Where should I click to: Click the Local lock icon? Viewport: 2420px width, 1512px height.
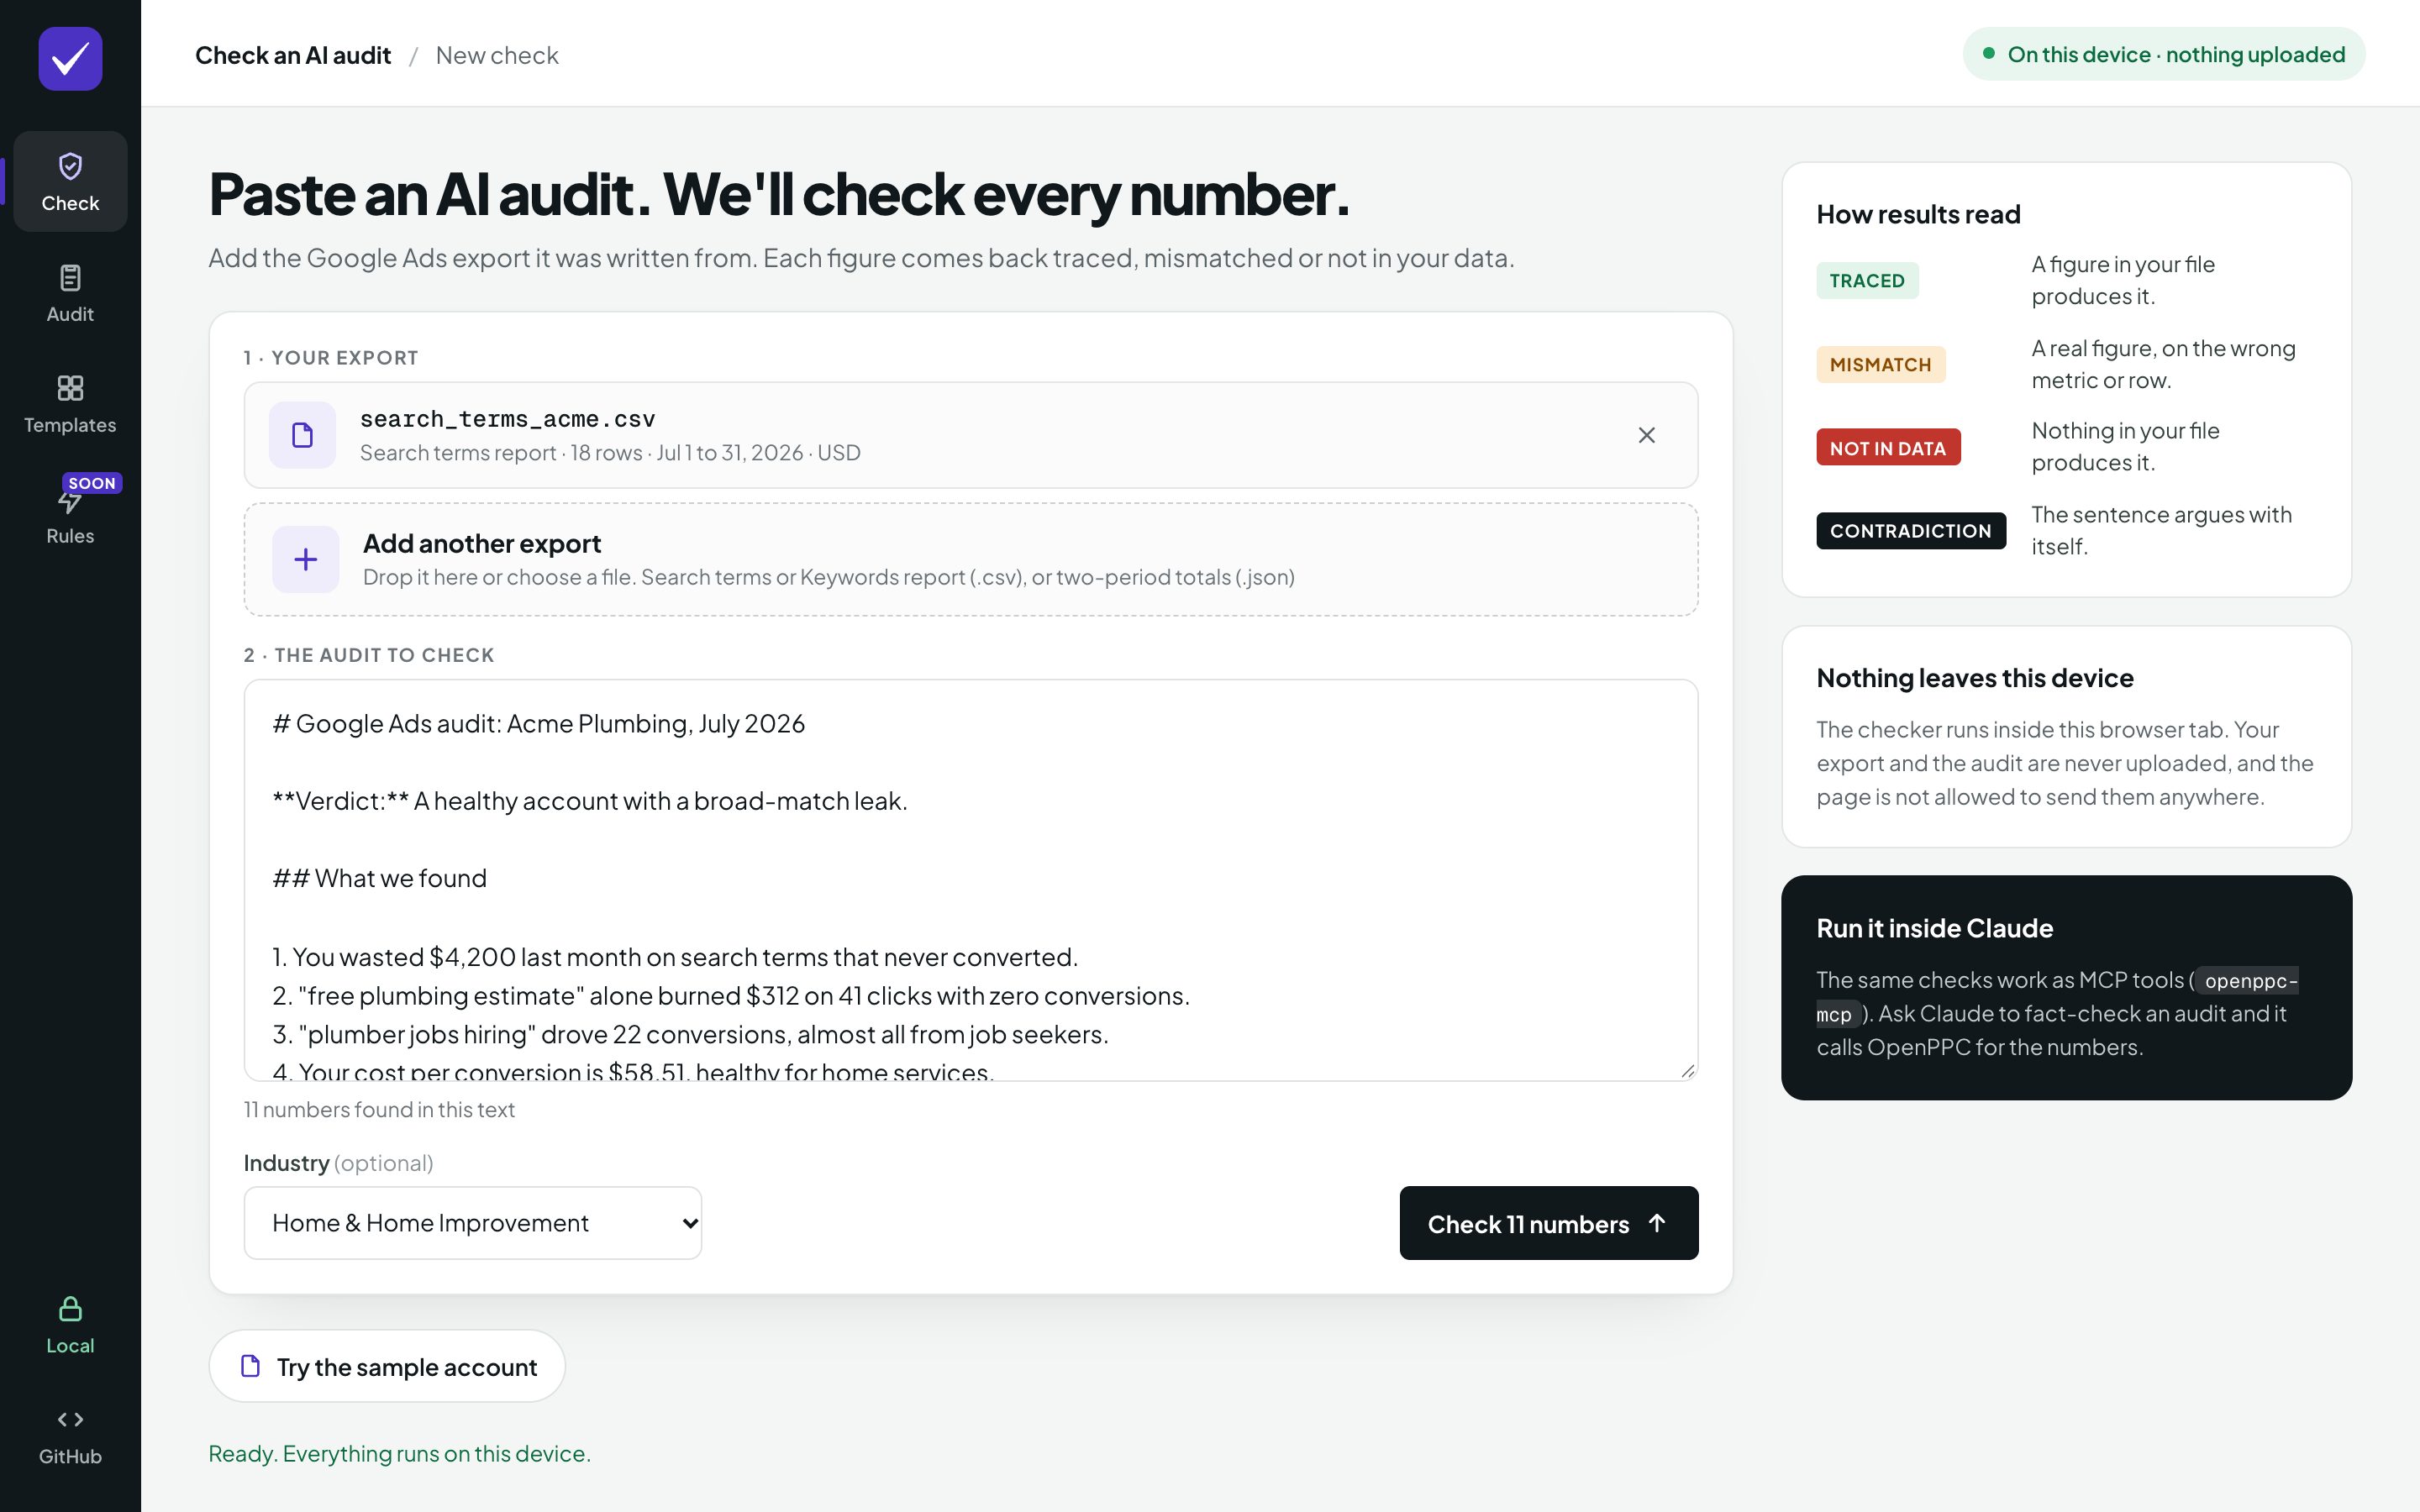point(70,1309)
